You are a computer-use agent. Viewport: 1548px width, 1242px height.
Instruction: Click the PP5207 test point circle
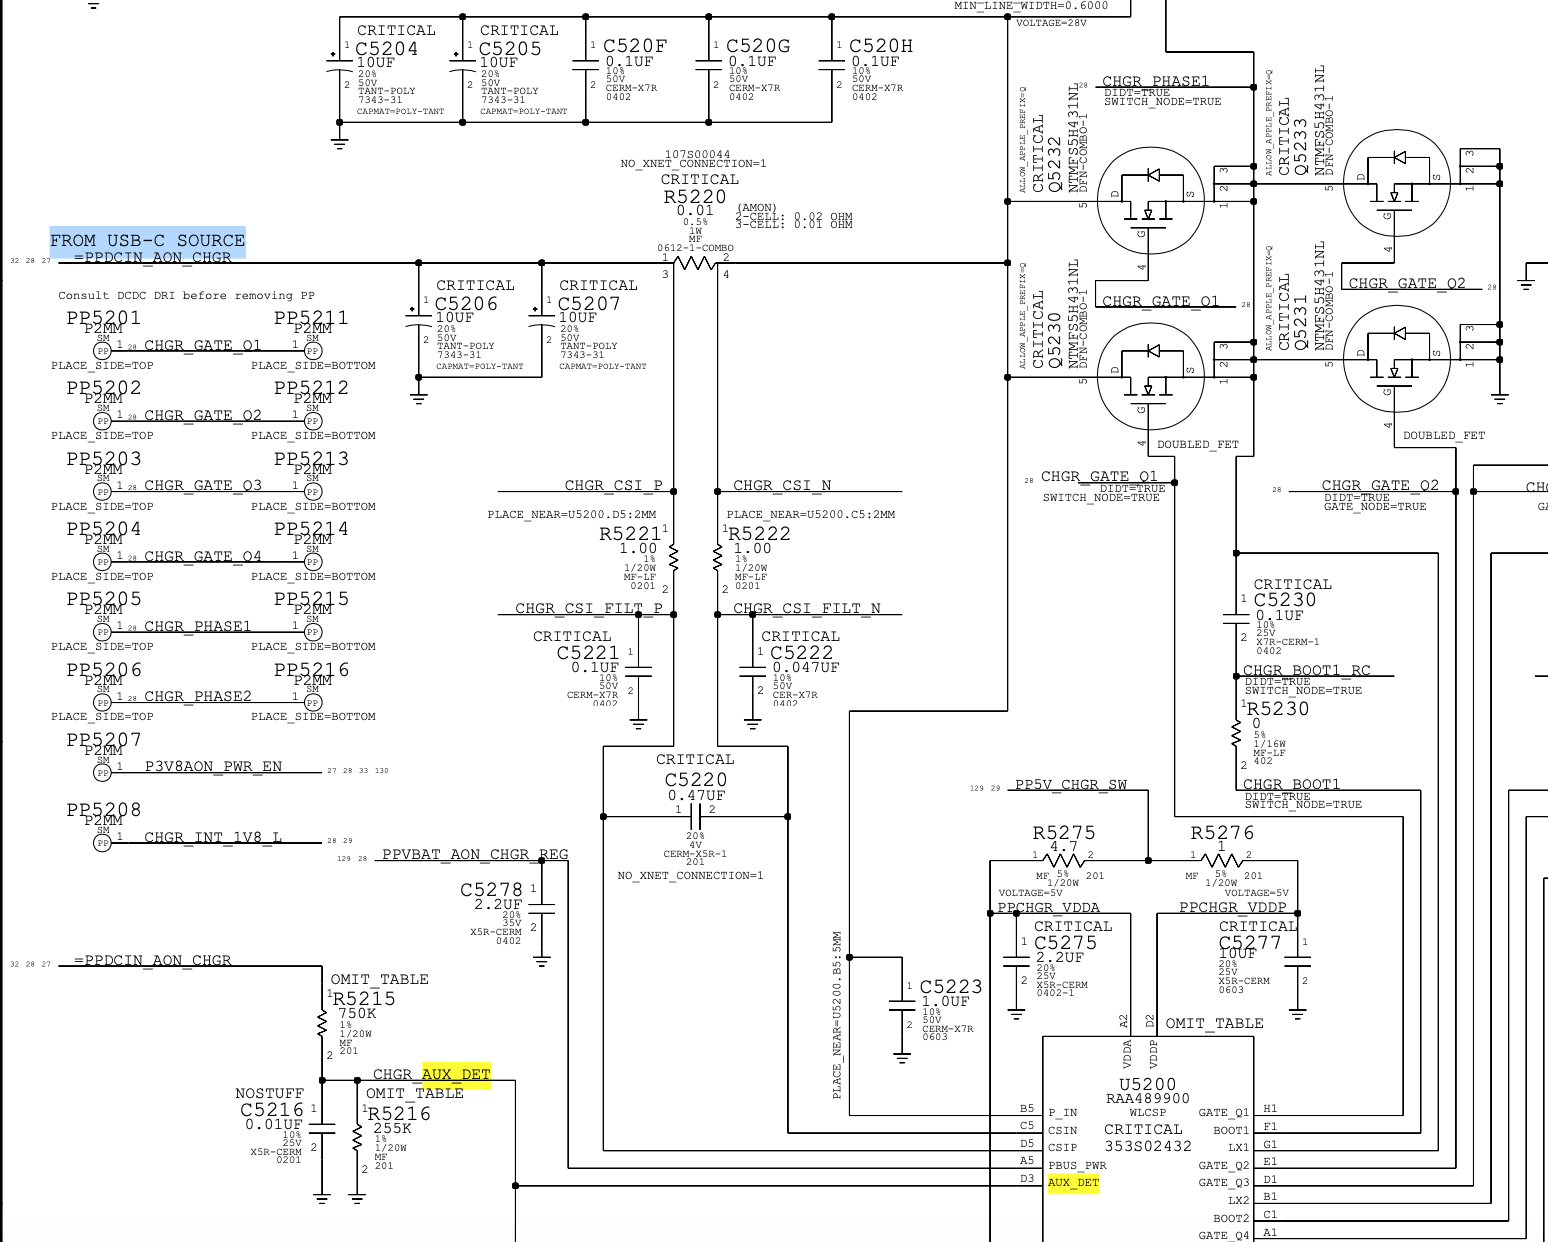[102, 772]
